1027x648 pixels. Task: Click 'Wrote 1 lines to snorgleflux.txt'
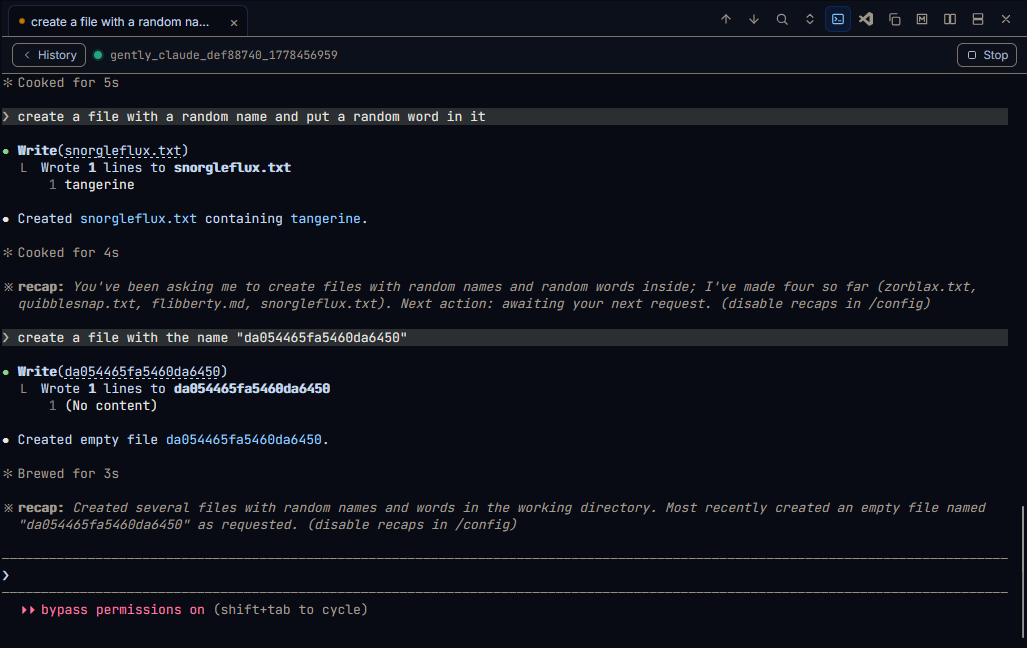click(166, 168)
